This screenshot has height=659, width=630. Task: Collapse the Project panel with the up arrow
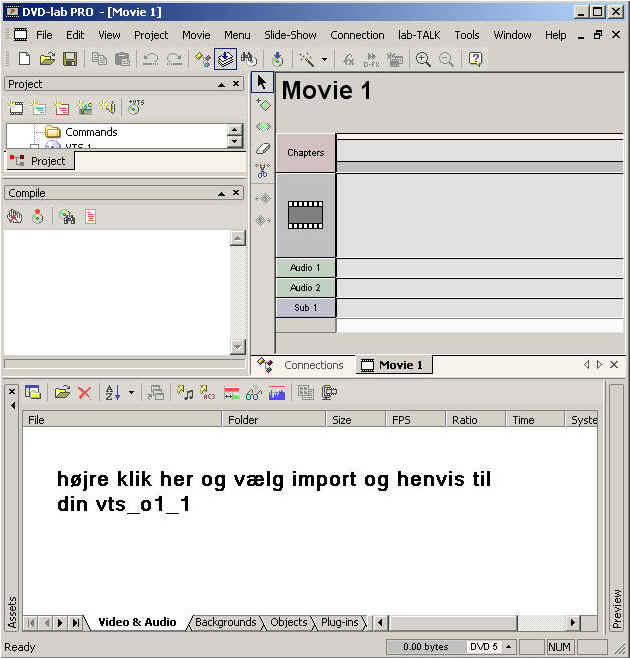point(221,84)
